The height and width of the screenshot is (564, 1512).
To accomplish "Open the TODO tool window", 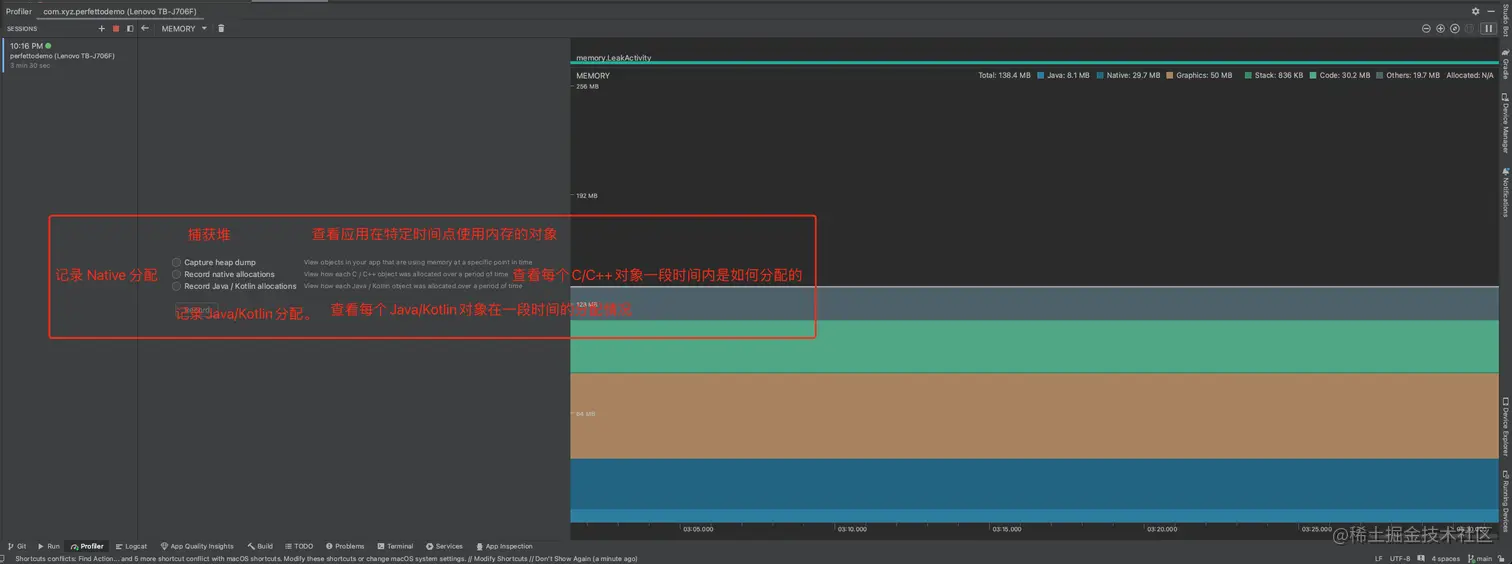I will [299, 546].
